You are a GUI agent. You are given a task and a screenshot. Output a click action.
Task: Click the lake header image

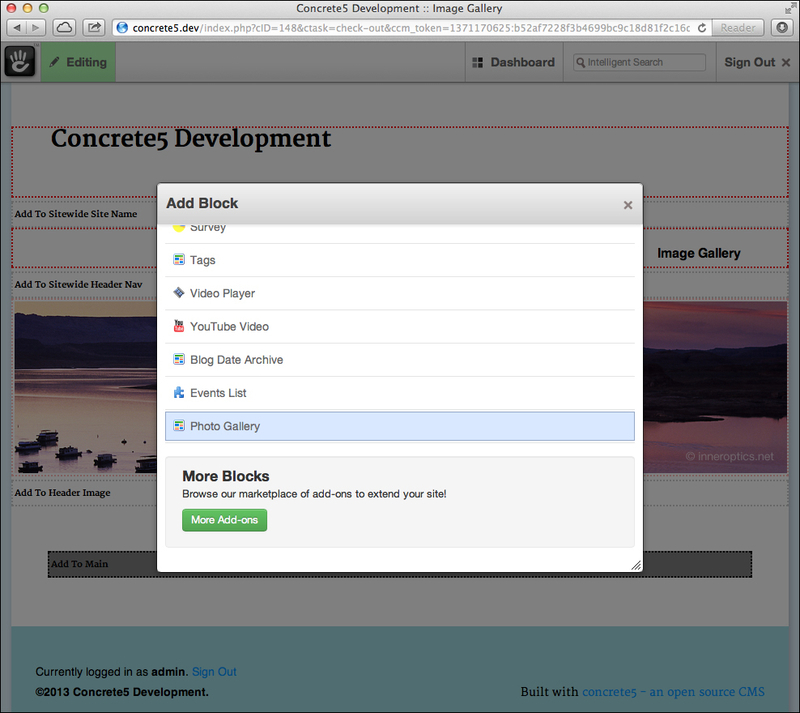point(85,387)
